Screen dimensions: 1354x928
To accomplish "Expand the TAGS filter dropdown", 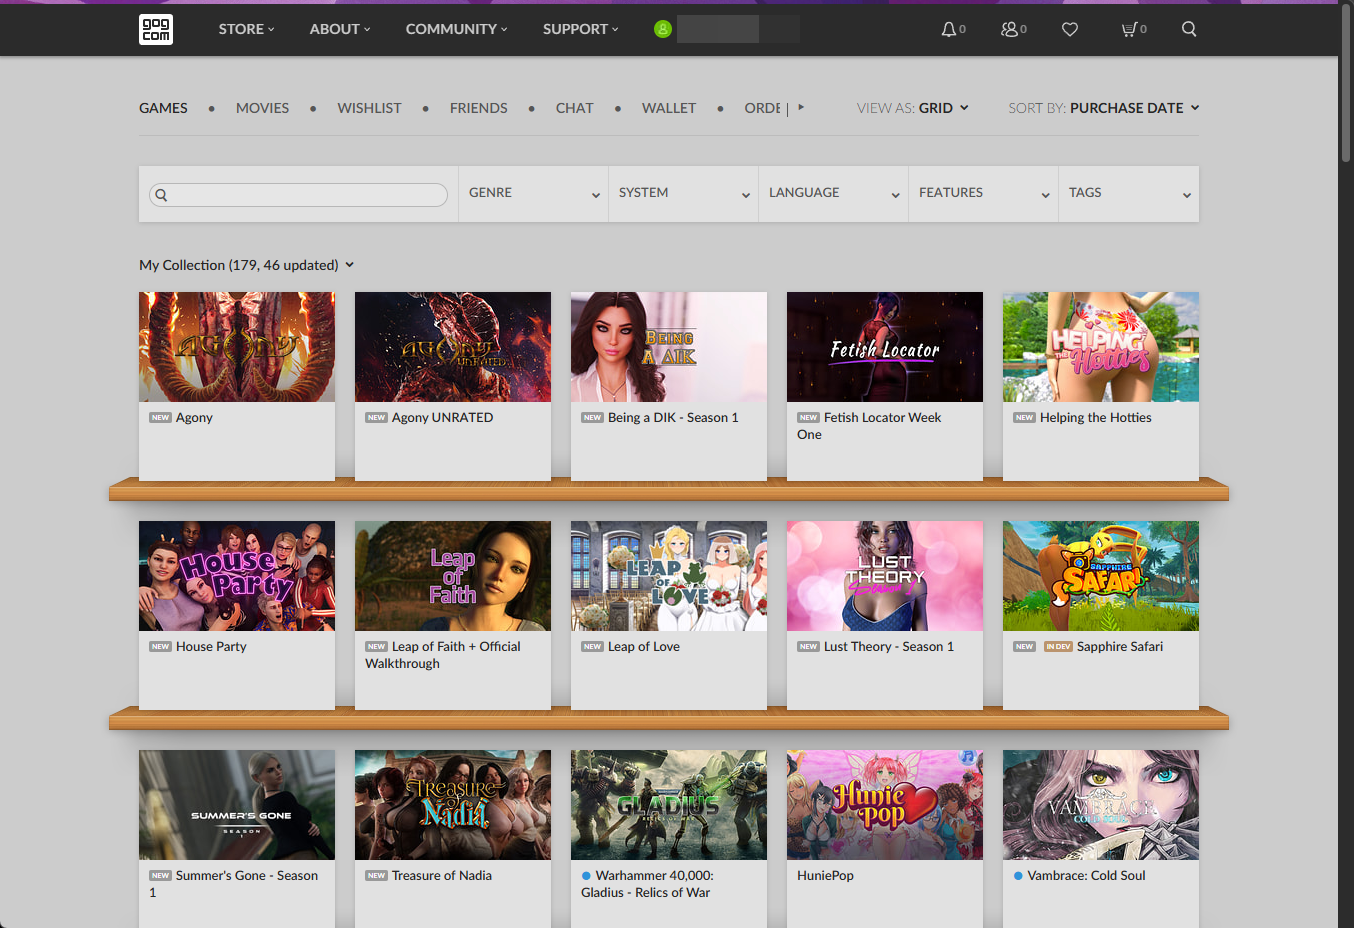I will 1129,193.
